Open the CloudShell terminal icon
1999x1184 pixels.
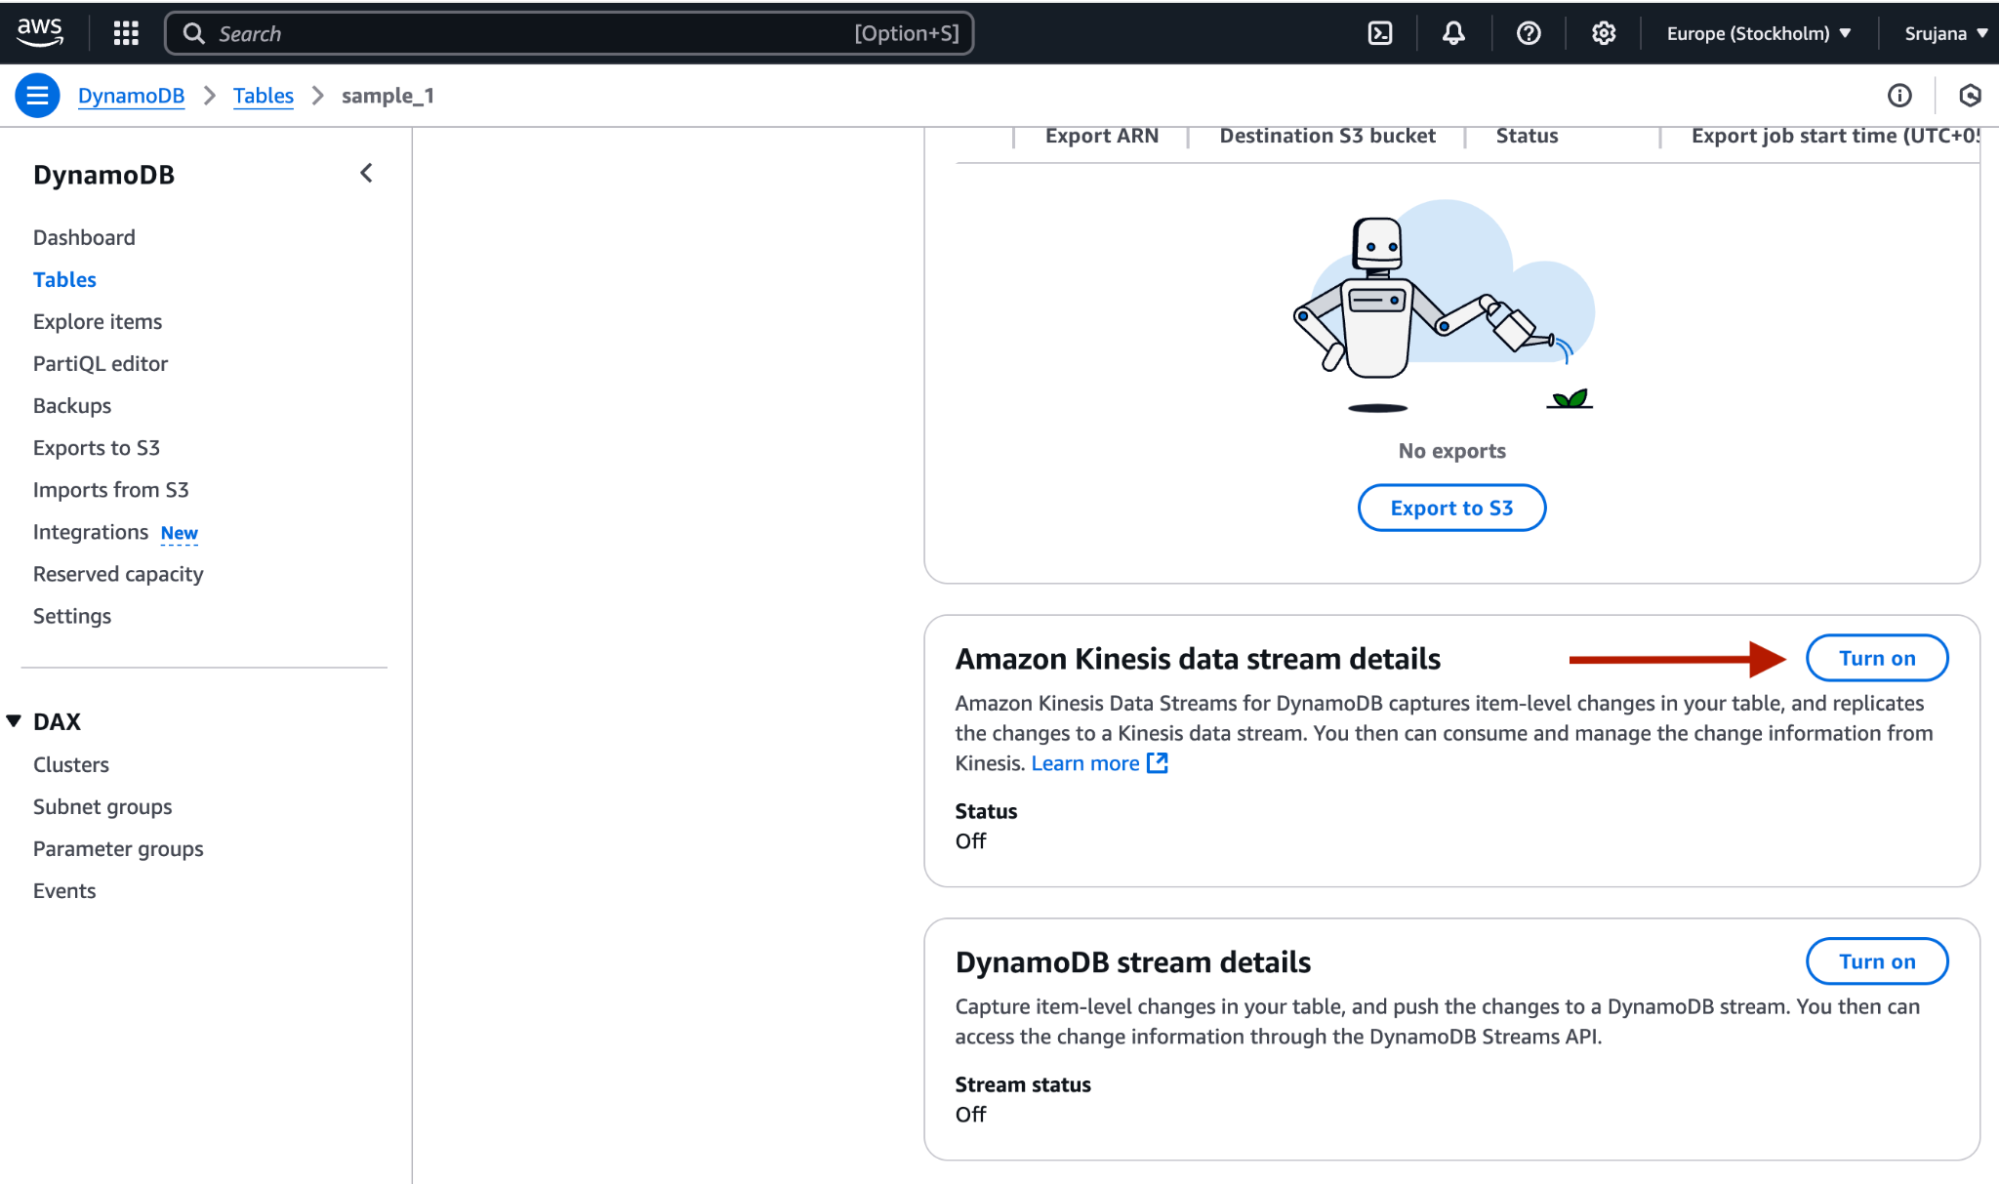coord(1380,33)
